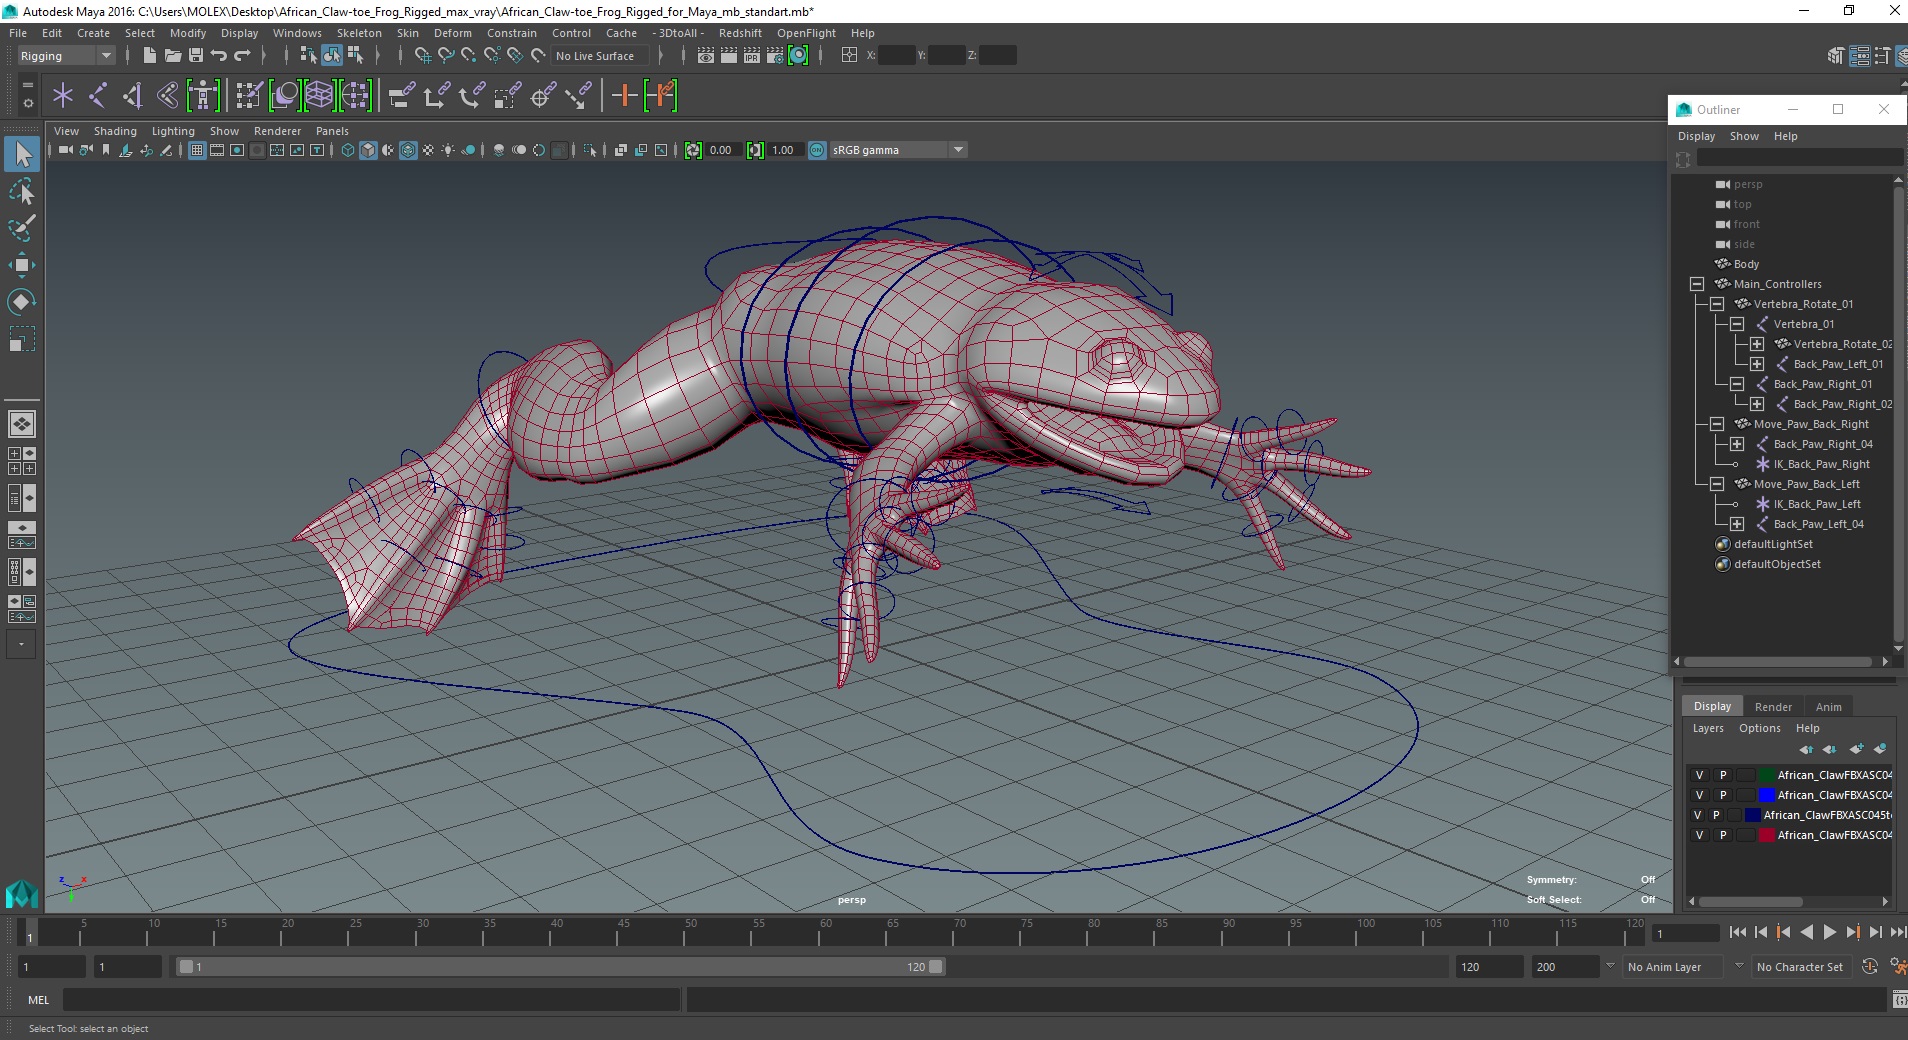The height and width of the screenshot is (1040, 1908).
Task: Select the Create Locator shelf icon
Action: tap(63, 96)
